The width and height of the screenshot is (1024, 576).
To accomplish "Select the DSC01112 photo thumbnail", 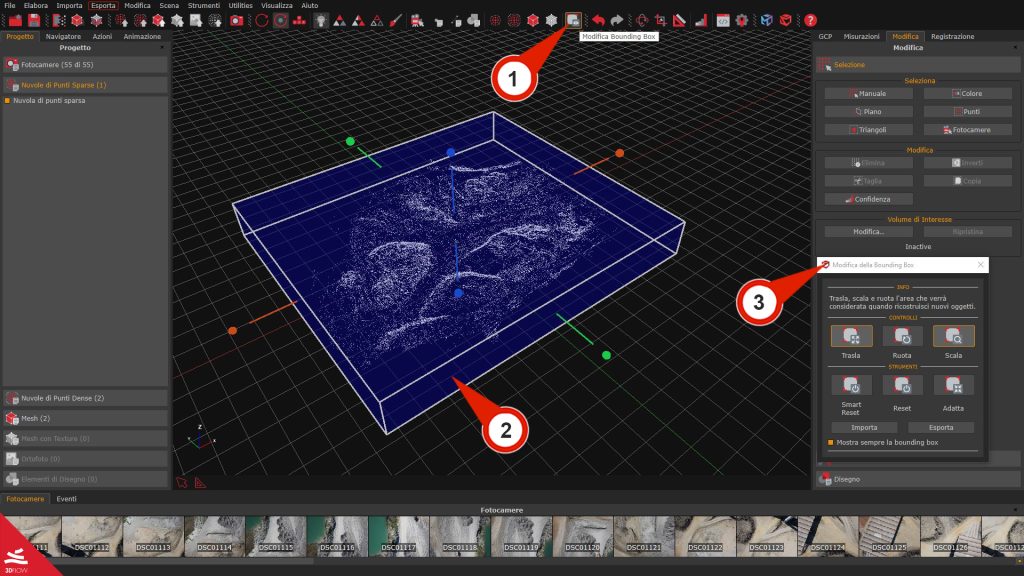I will [x=92, y=536].
